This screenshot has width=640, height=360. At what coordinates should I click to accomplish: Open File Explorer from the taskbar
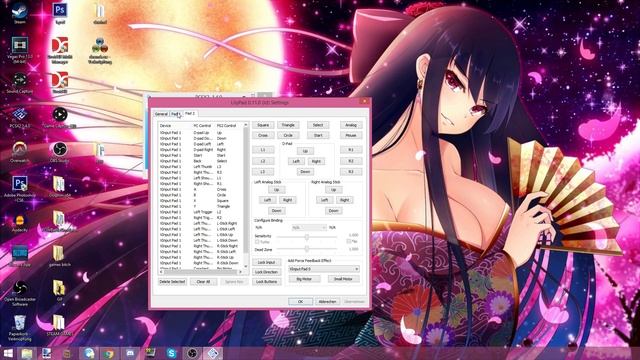pos(27,353)
